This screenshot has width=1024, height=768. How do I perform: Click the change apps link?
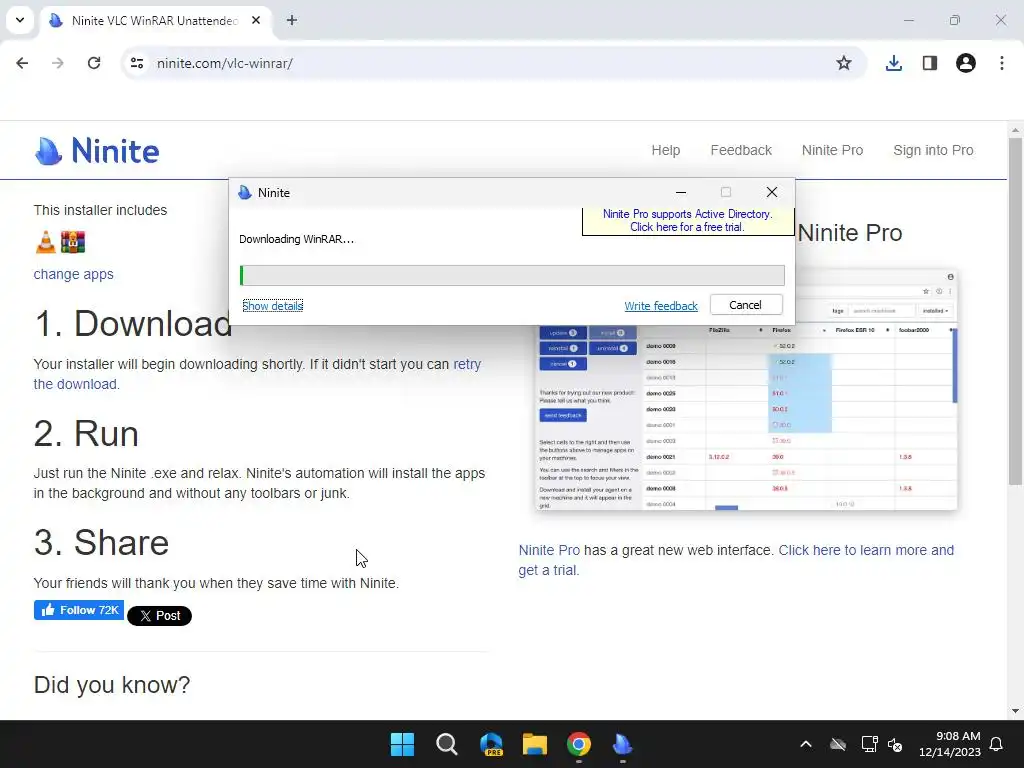click(73, 274)
